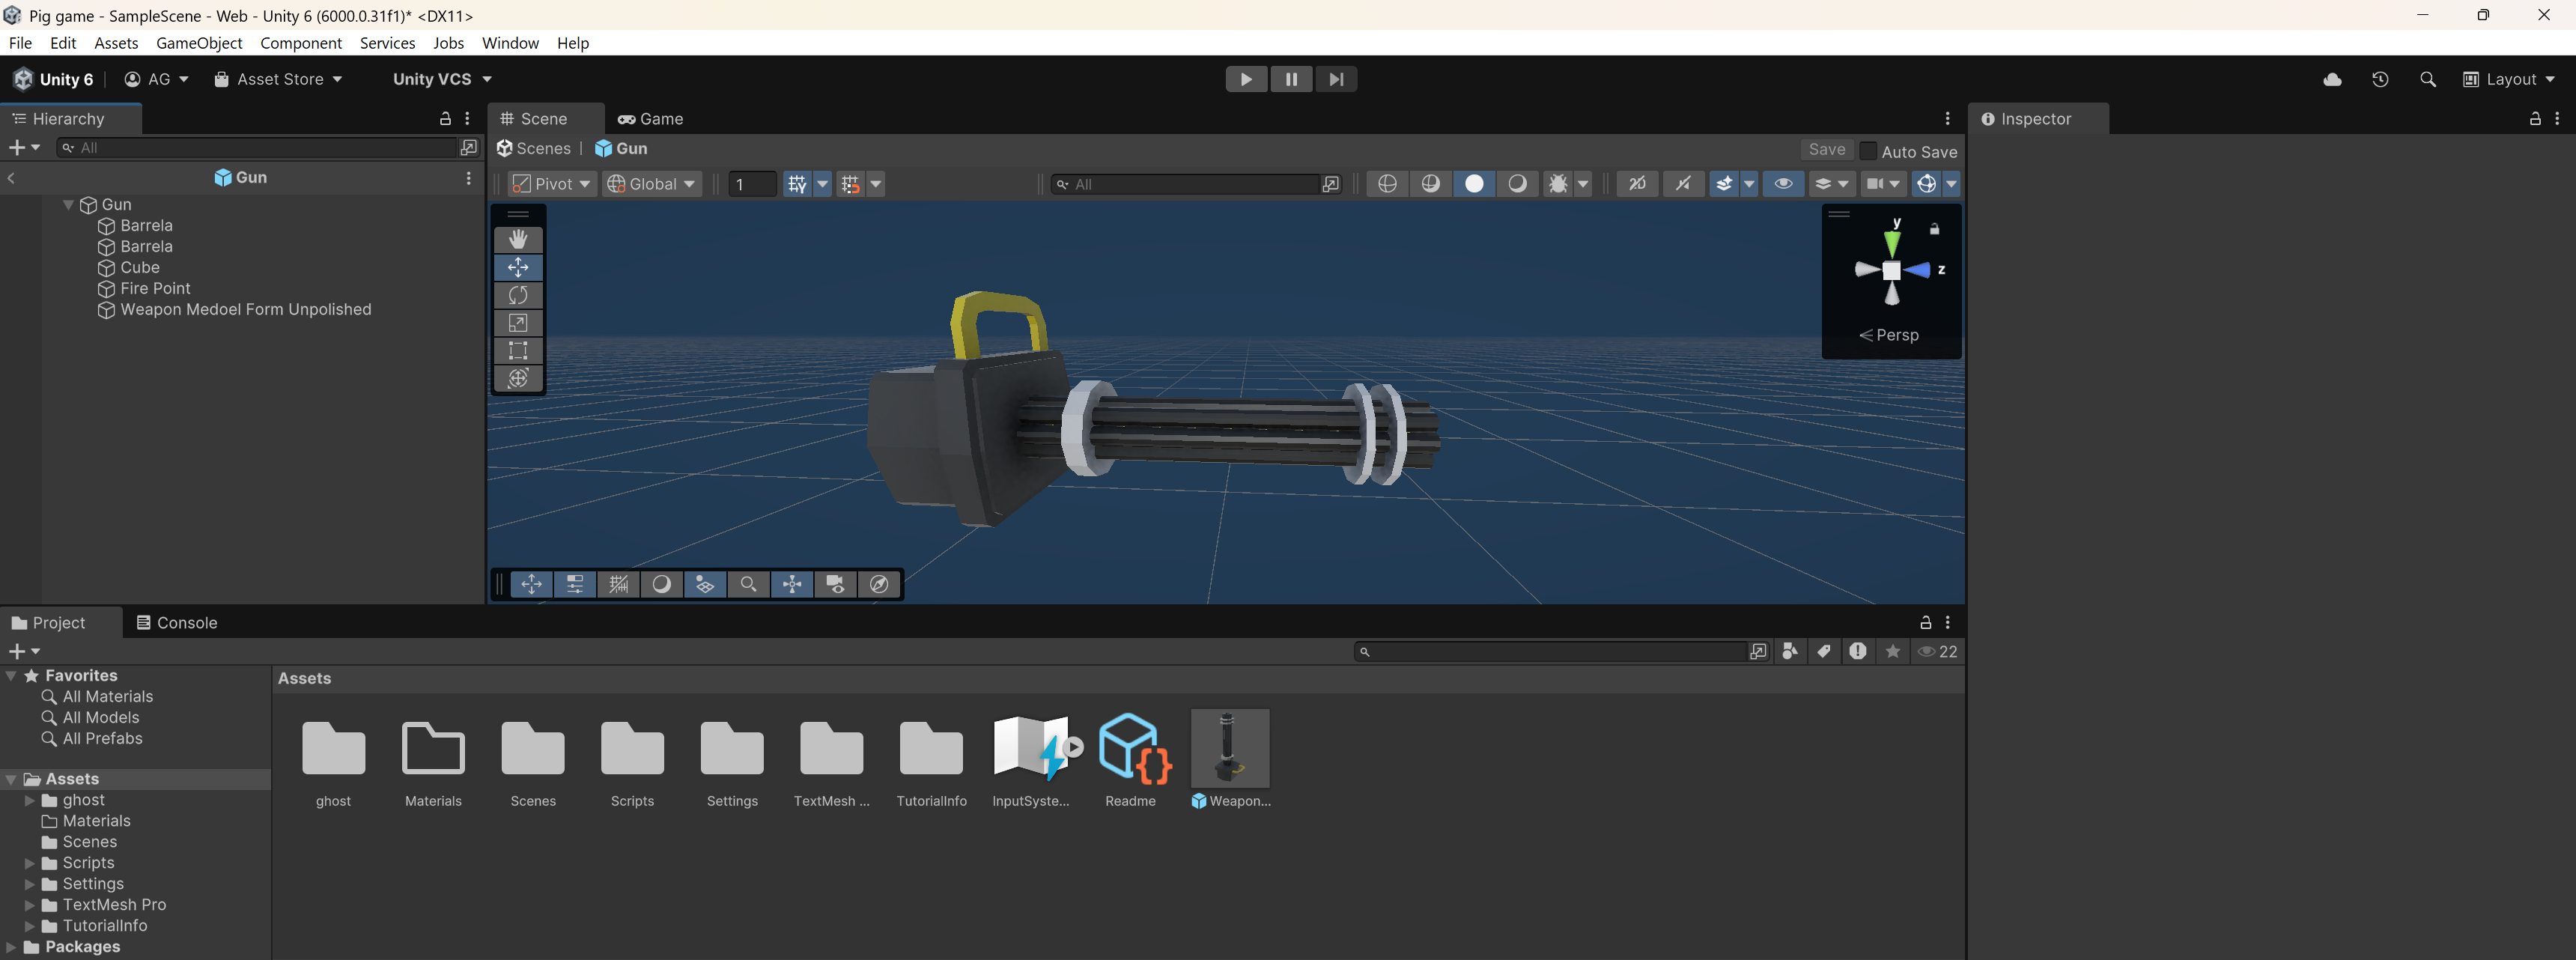Viewport: 2576px width, 960px height.
Task: Select the Weapon prefab asset thumbnail
Action: [x=1230, y=748]
